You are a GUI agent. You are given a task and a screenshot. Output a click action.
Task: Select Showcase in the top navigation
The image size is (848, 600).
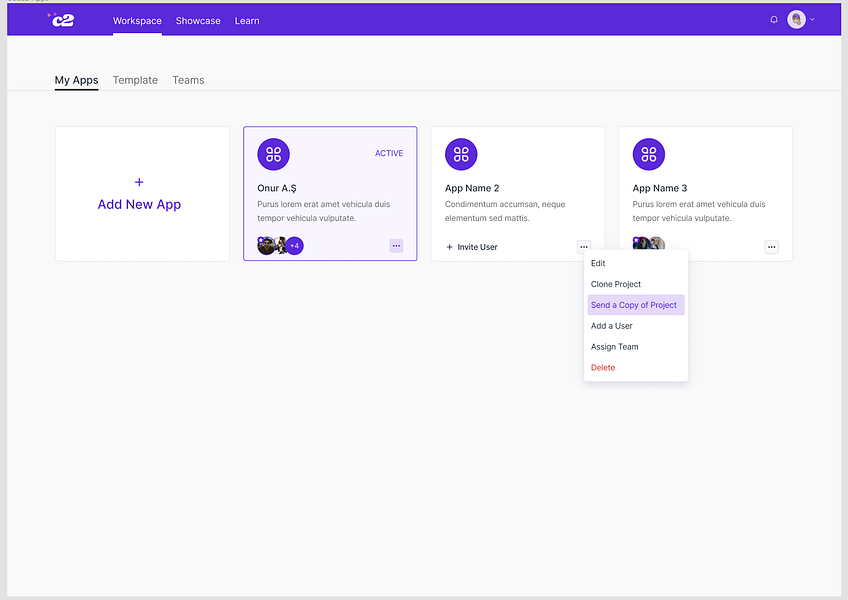coord(198,20)
